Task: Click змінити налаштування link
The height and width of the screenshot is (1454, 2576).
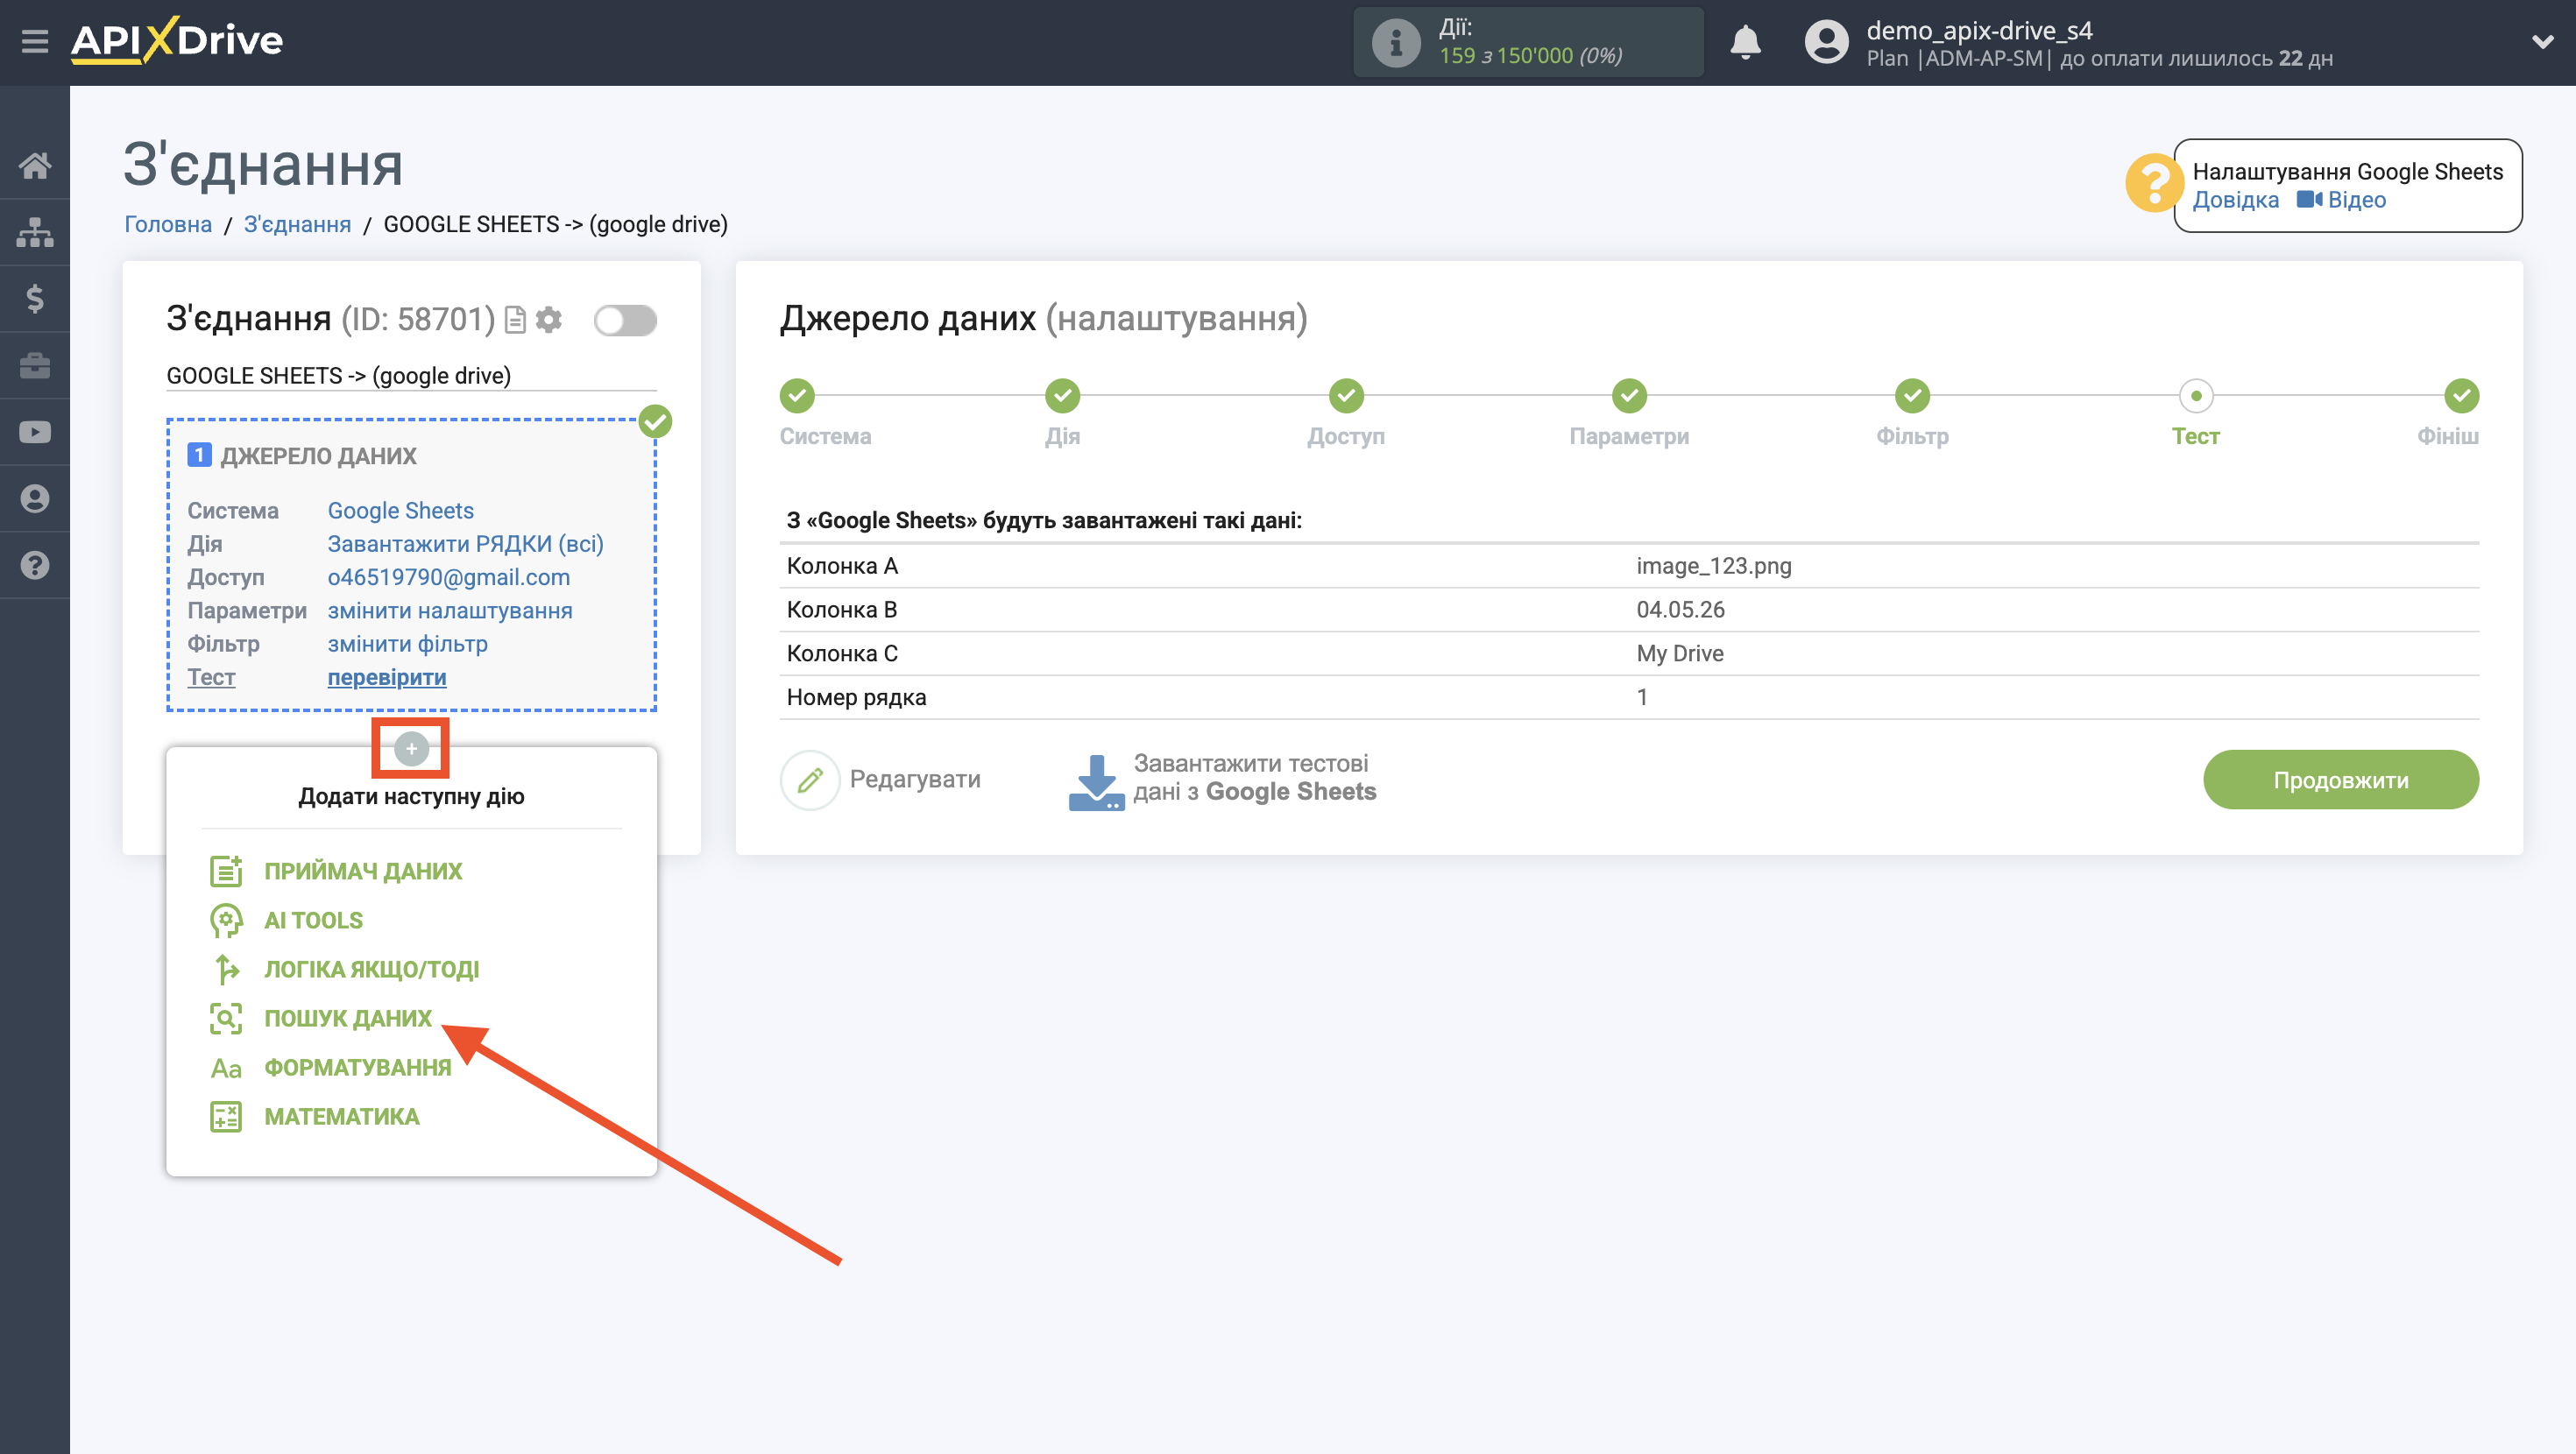Action: pos(450,610)
